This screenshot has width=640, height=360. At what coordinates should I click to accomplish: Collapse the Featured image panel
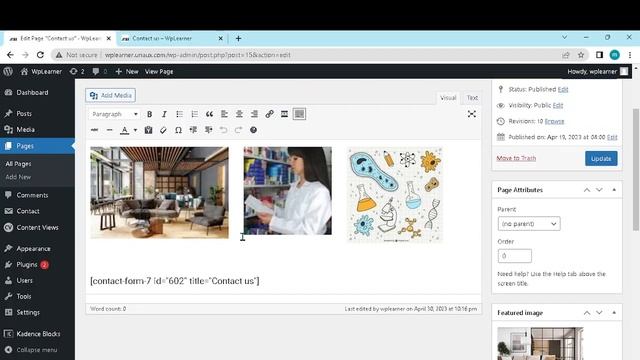(614, 313)
